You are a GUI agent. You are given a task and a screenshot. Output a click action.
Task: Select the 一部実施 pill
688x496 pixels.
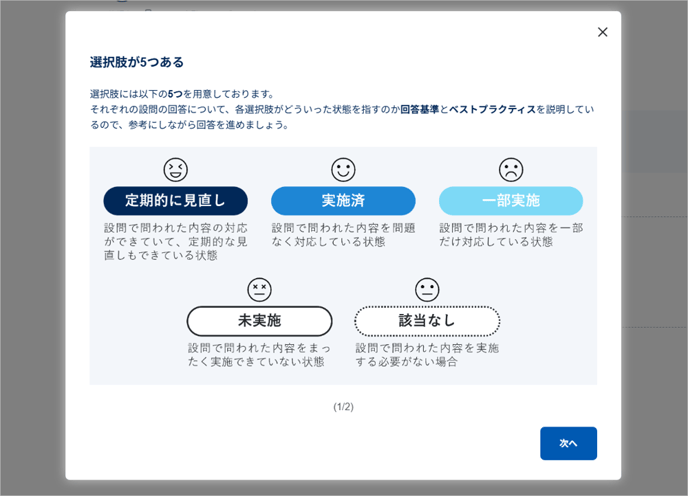(511, 201)
